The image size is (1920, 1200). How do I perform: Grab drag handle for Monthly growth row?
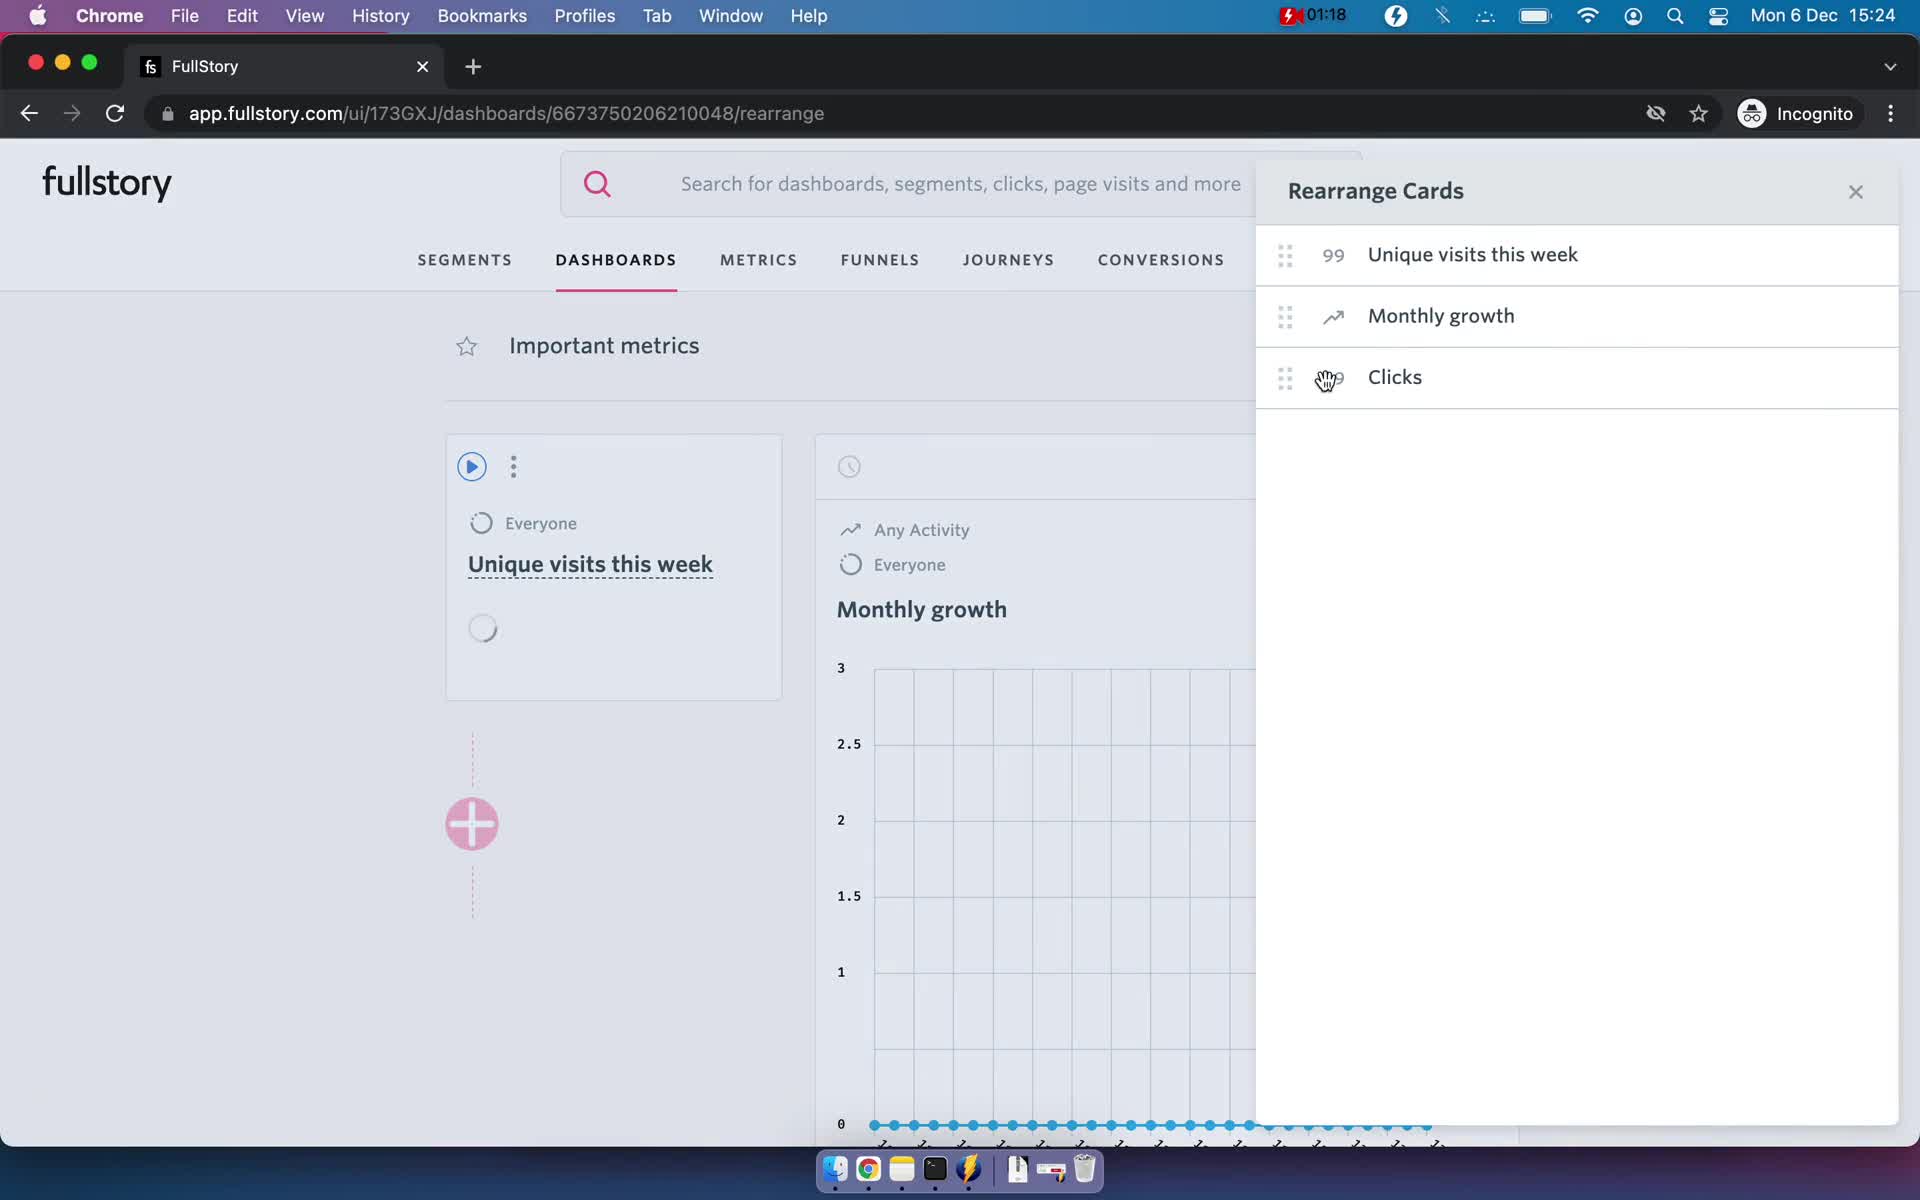[x=1285, y=317]
